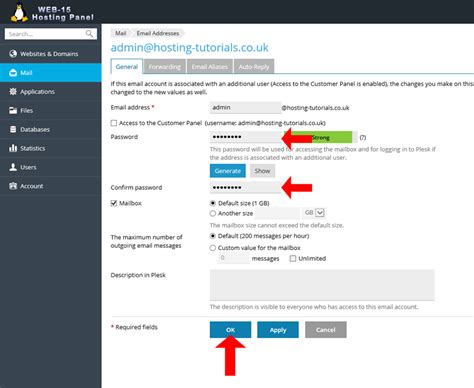Click the OK button
The height and width of the screenshot is (388, 474).
pos(230,330)
